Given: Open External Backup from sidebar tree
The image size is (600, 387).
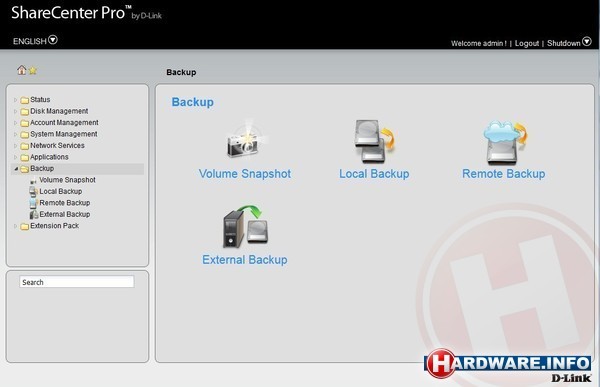Looking at the screenshot, I should coord(65,214).
